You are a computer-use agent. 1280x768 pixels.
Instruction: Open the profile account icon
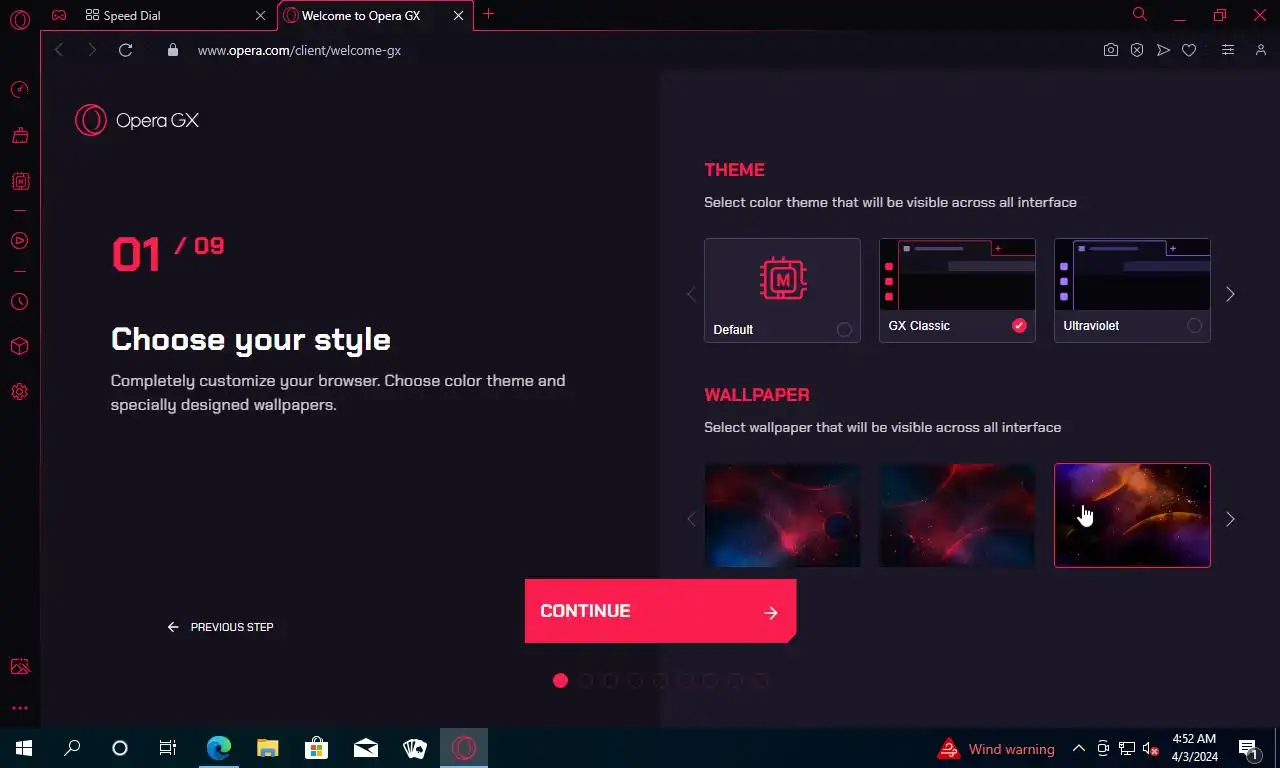pos(1261,50)
